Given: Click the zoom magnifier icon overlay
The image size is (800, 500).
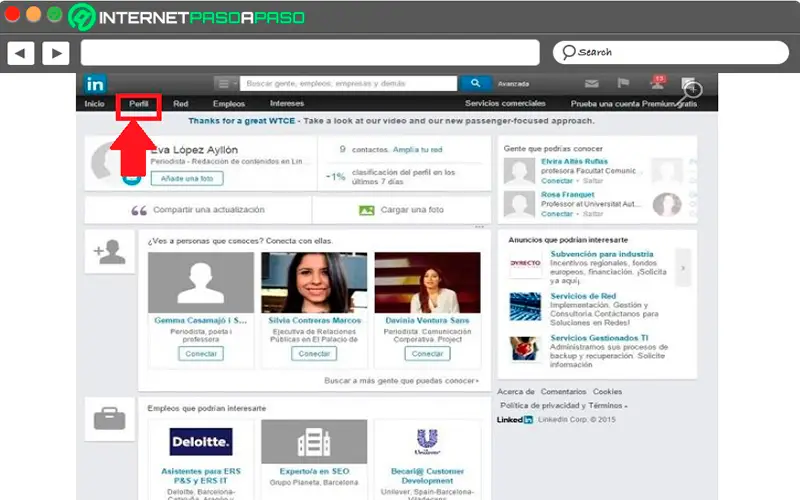Looking at the screenshot, I should 690,91.
